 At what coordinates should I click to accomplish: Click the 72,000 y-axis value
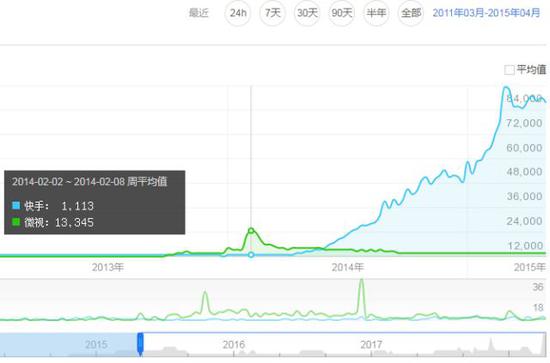tap(524, 123)
